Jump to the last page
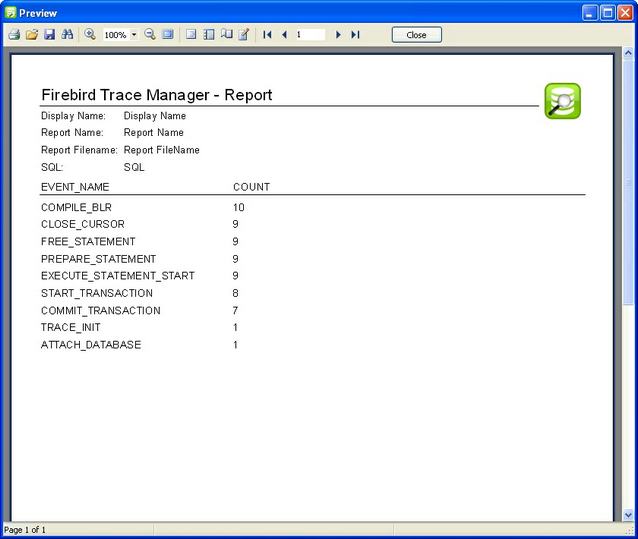Viewport: 638px width, 539px height. (355, 35)
